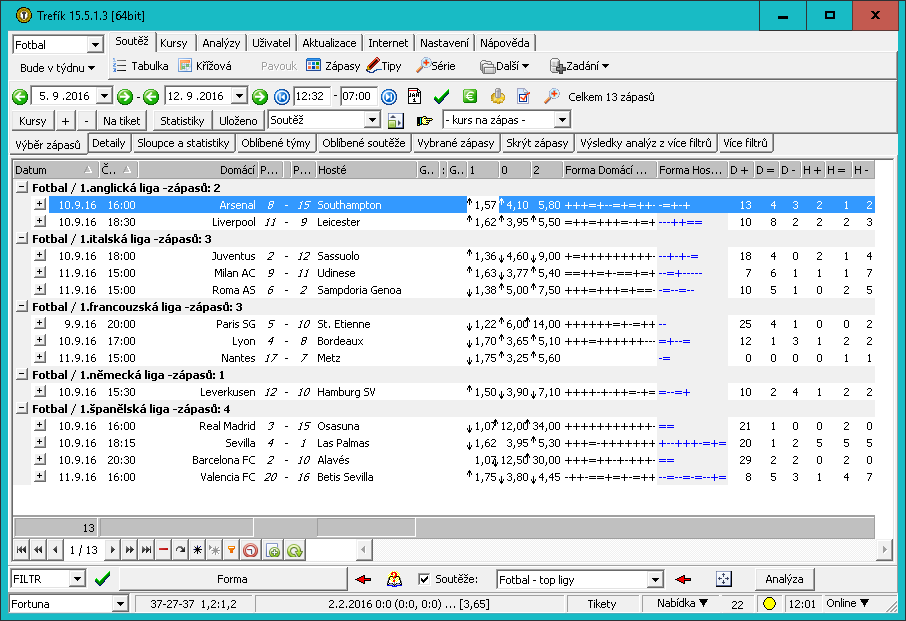The image size is (906, 621).
Task: Jump to last record in navigator
Action: tap(147, 550)
